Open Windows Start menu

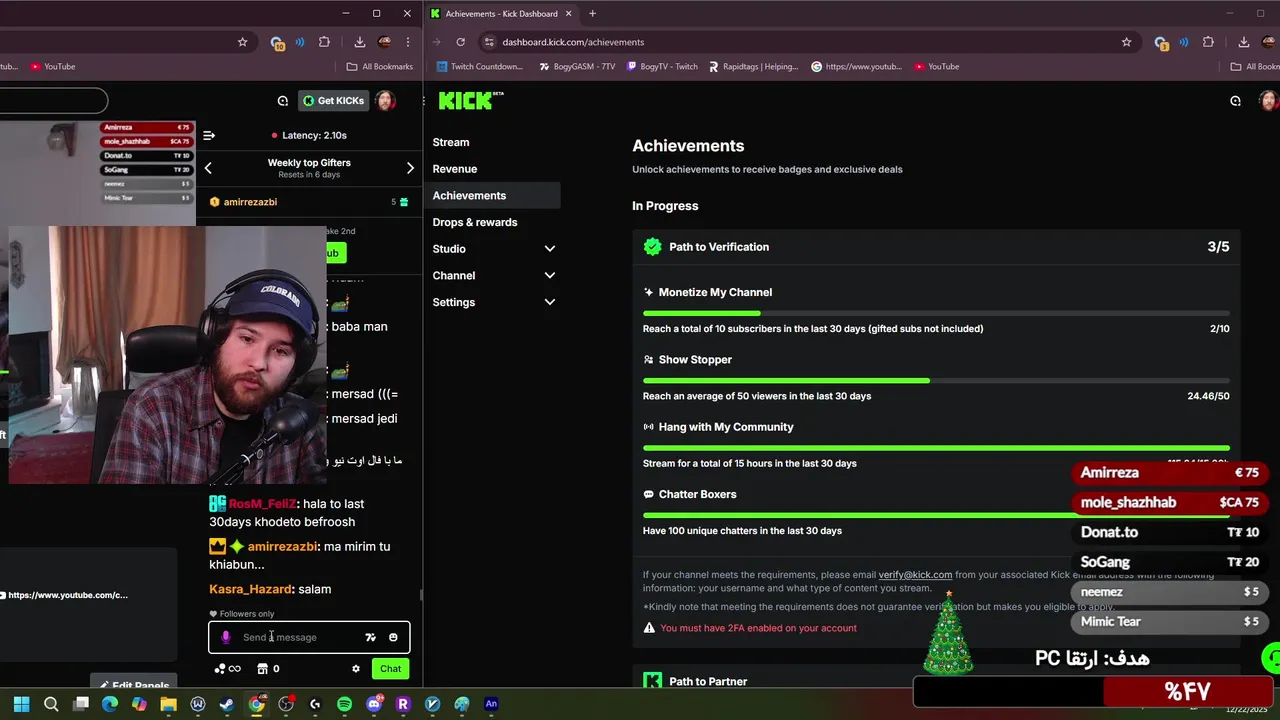click(x=21, y=704)
